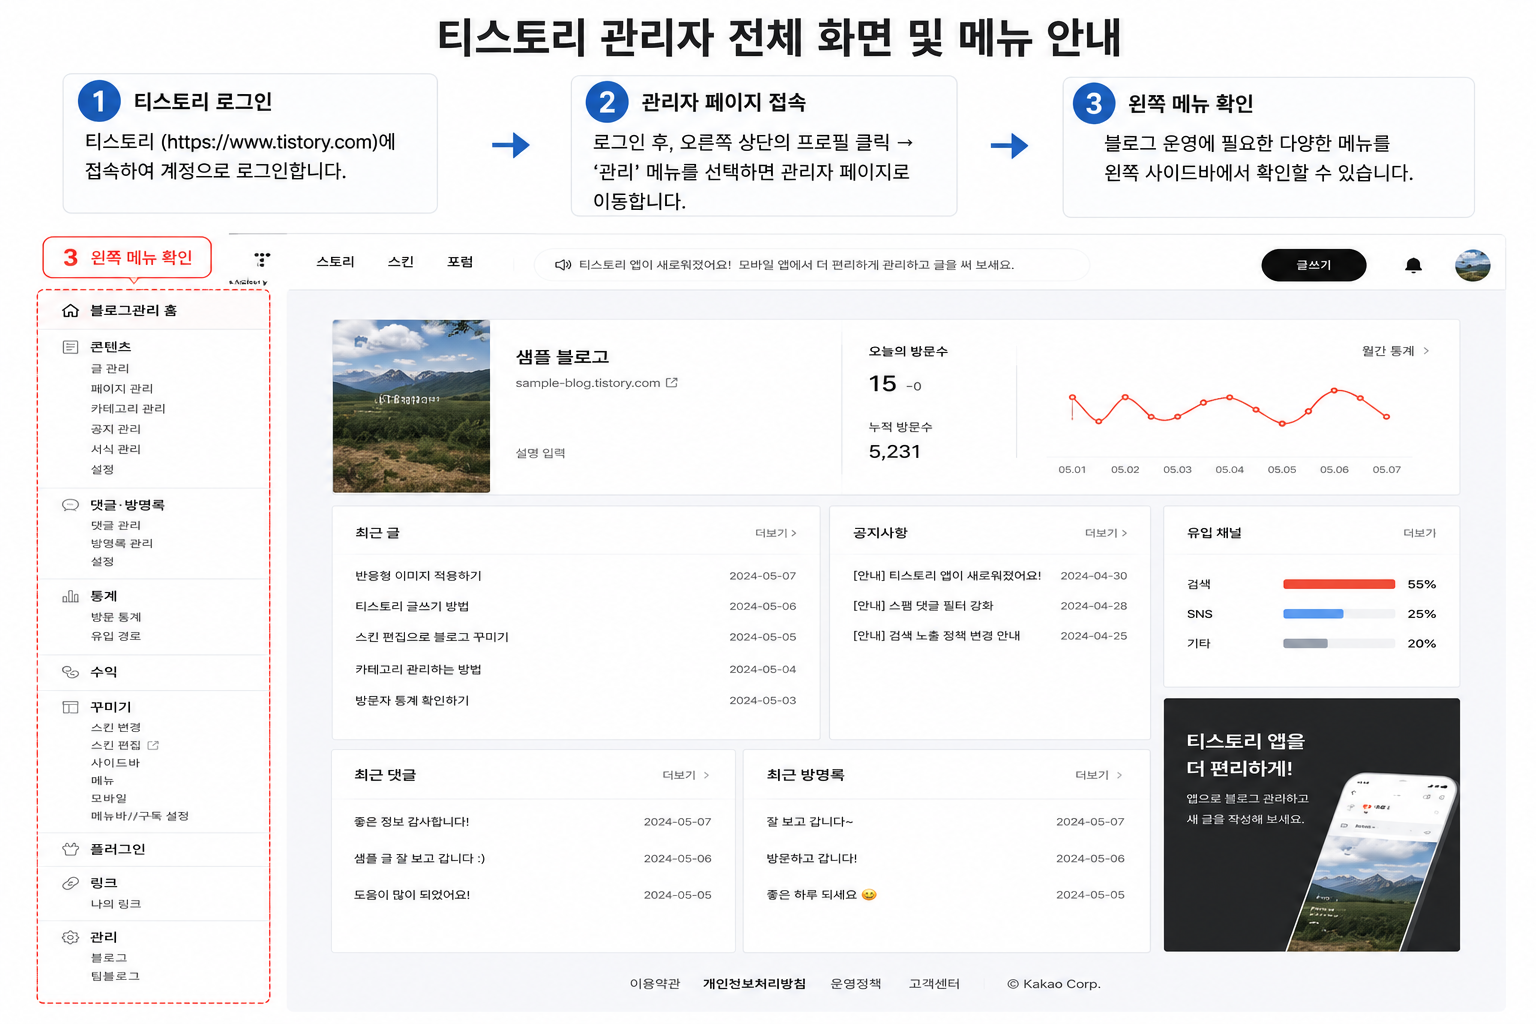
Task: Open 고객센터 in the footer
Action: [934, 984]
